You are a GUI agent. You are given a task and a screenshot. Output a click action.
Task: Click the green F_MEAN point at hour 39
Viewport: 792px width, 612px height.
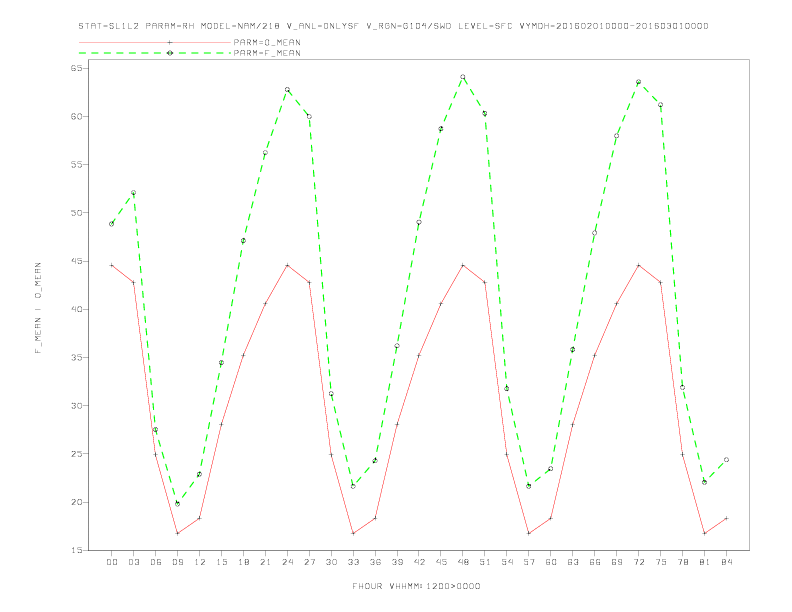click(397, 346)
